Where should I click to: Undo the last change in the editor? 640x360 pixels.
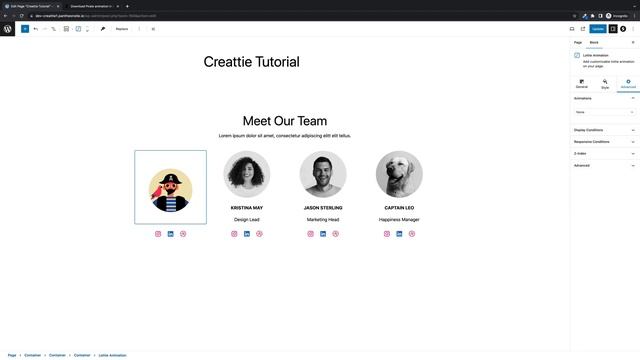point(36,29)
